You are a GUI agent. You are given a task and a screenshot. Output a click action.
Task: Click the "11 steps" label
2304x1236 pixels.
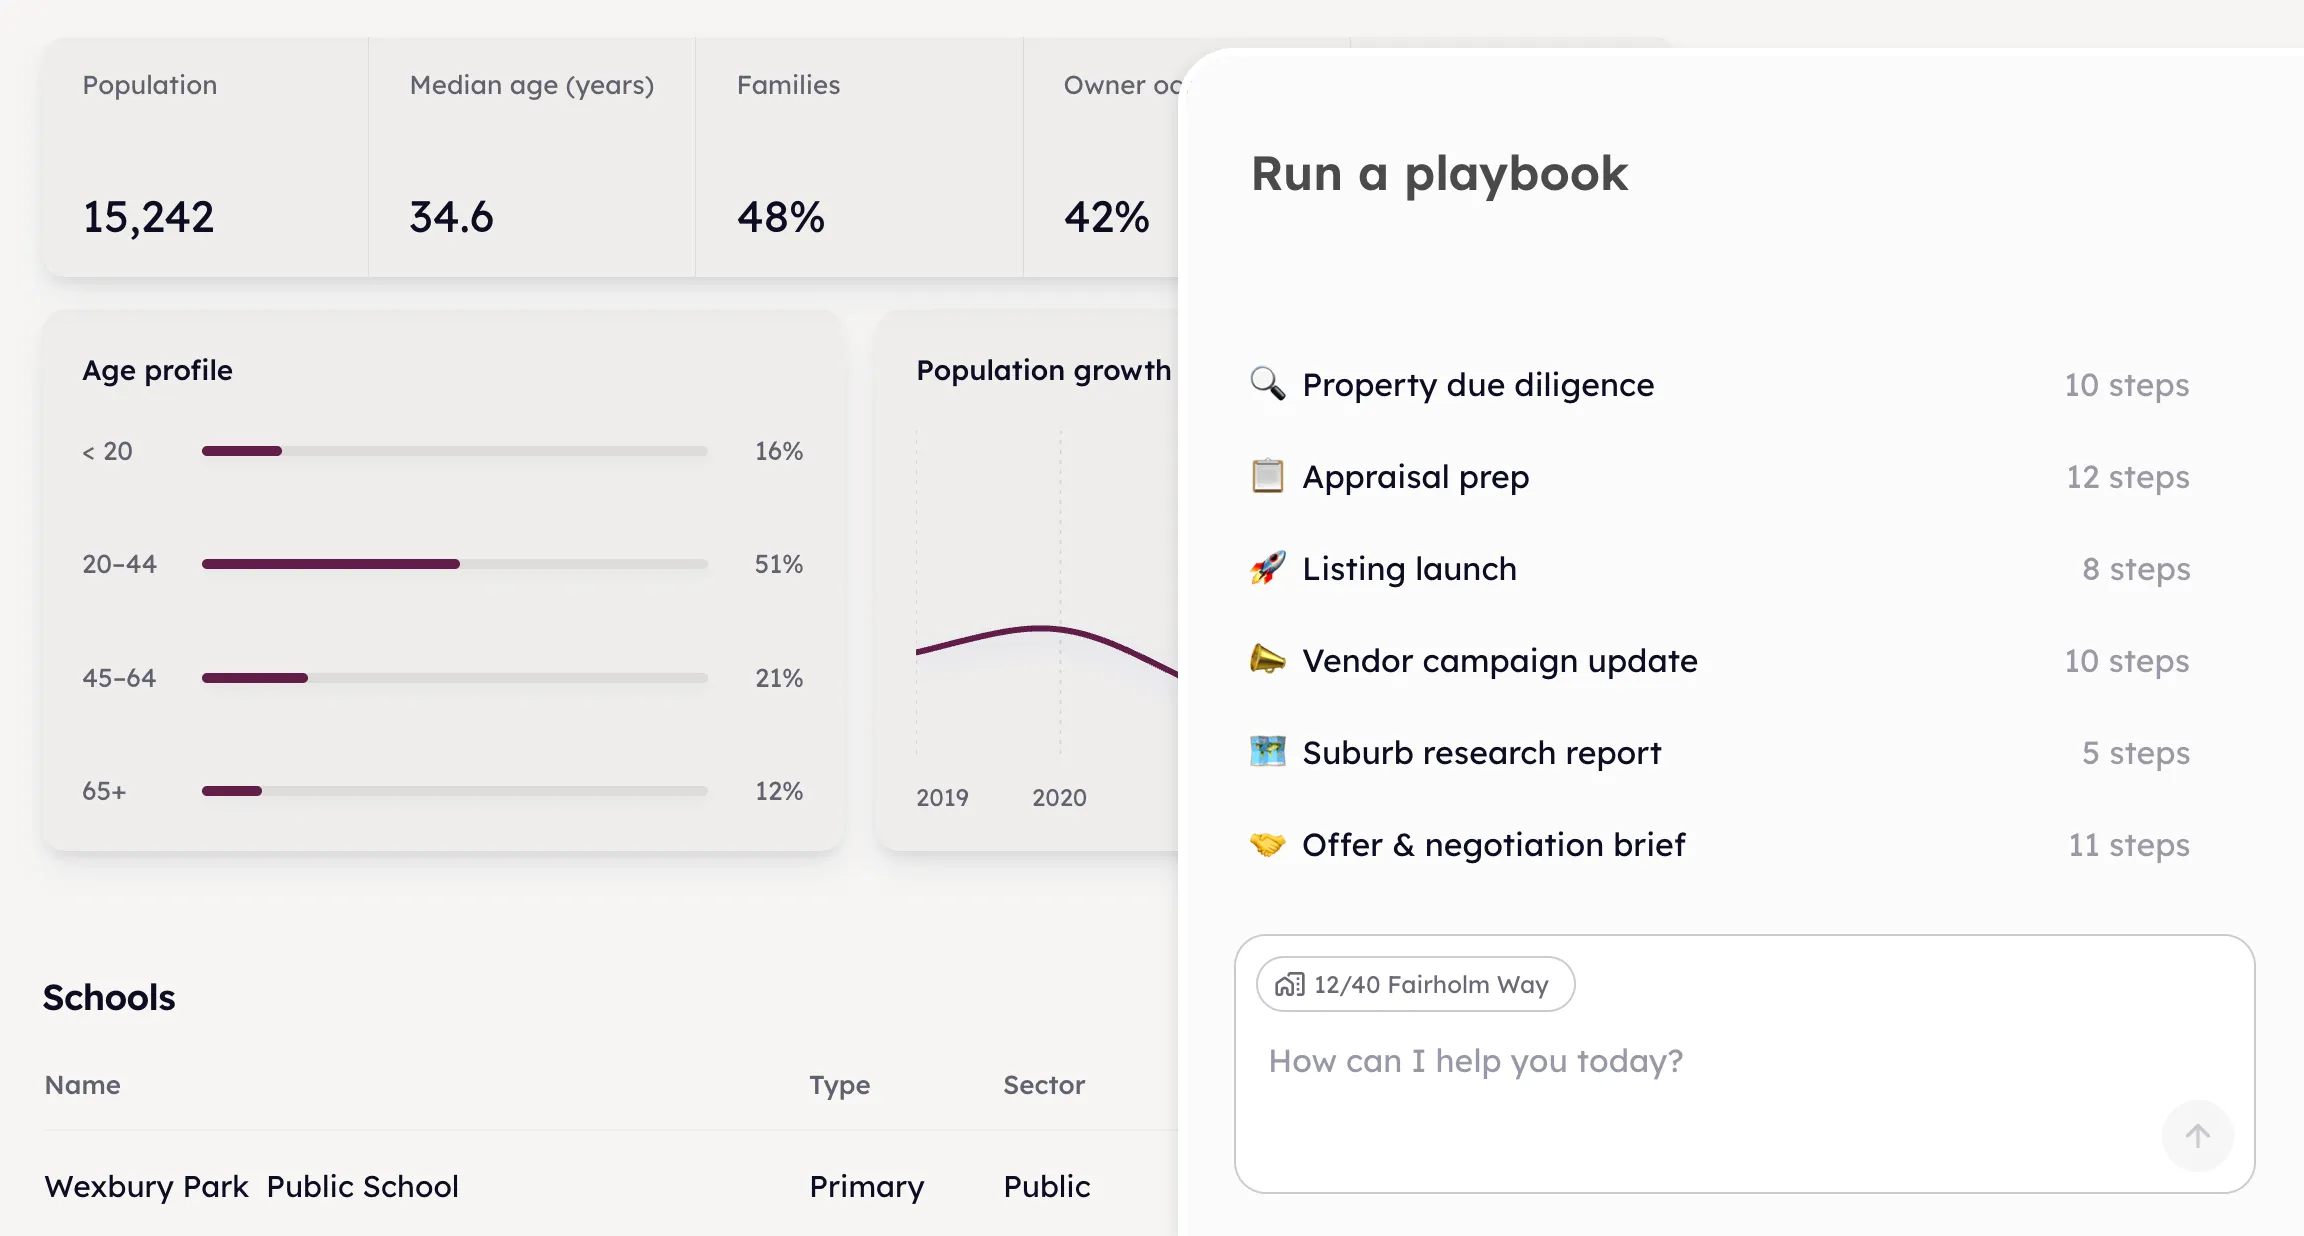click(x=2129, y=845)
